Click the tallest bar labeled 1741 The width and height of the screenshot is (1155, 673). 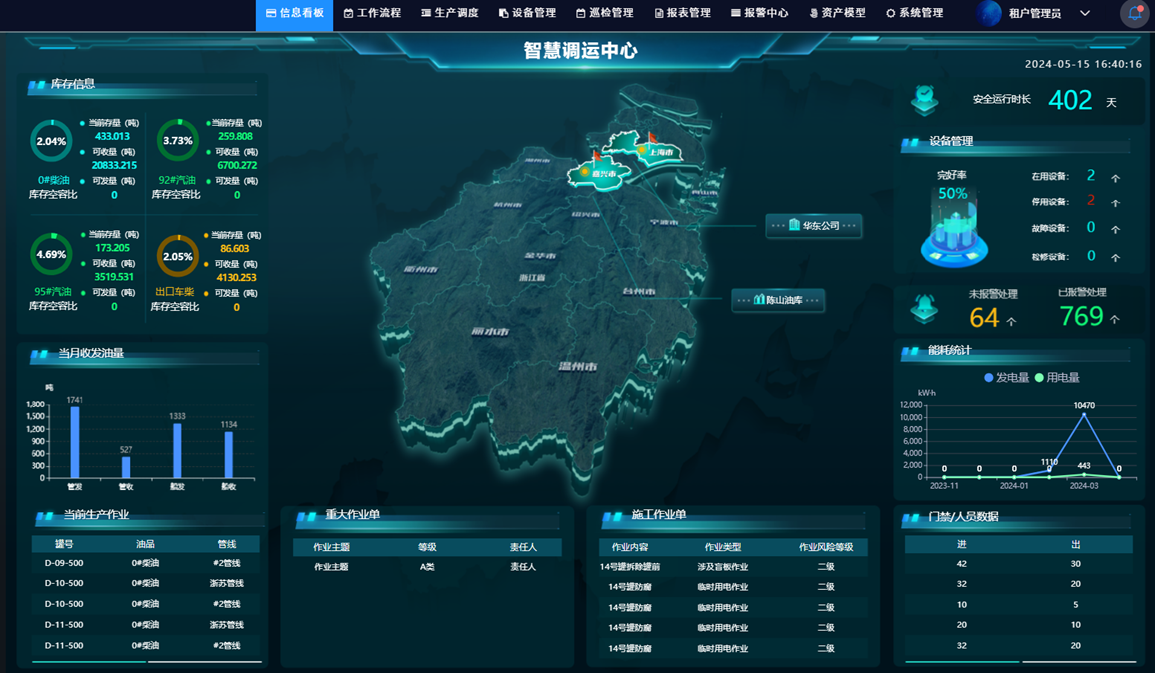pyautogui.click(x=75, y=442)
